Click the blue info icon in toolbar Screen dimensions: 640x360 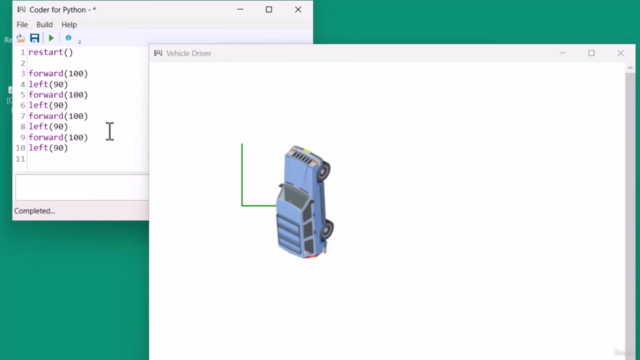[x=68, y=38]
